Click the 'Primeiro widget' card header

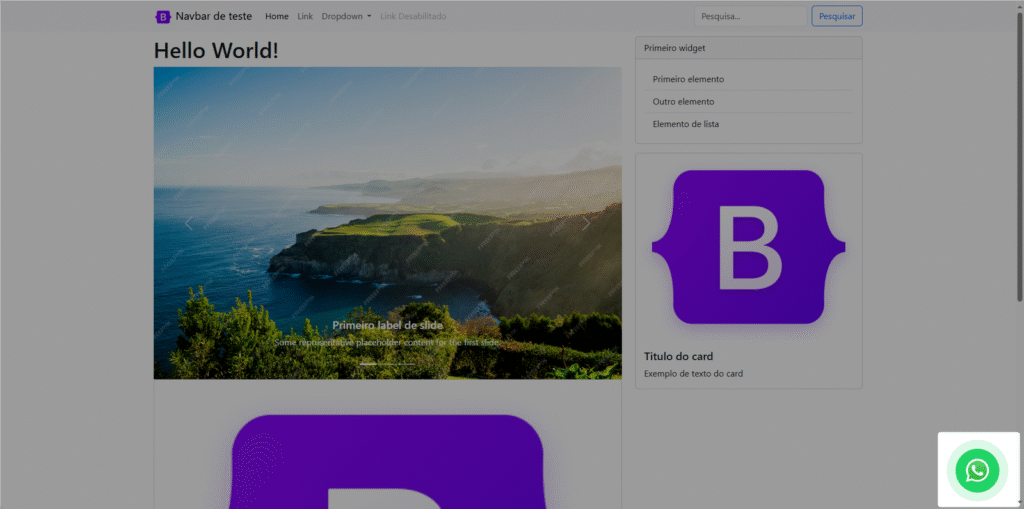pos(748,48)
